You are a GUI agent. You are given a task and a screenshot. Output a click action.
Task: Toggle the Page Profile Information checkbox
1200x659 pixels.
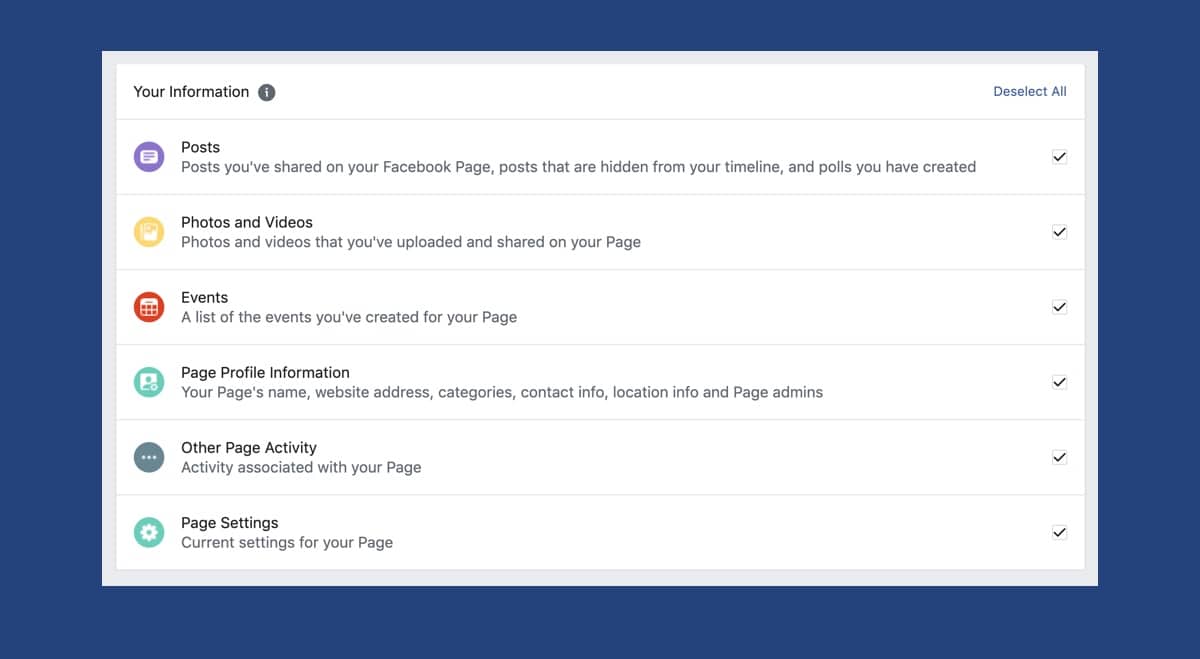point(1059,382)
